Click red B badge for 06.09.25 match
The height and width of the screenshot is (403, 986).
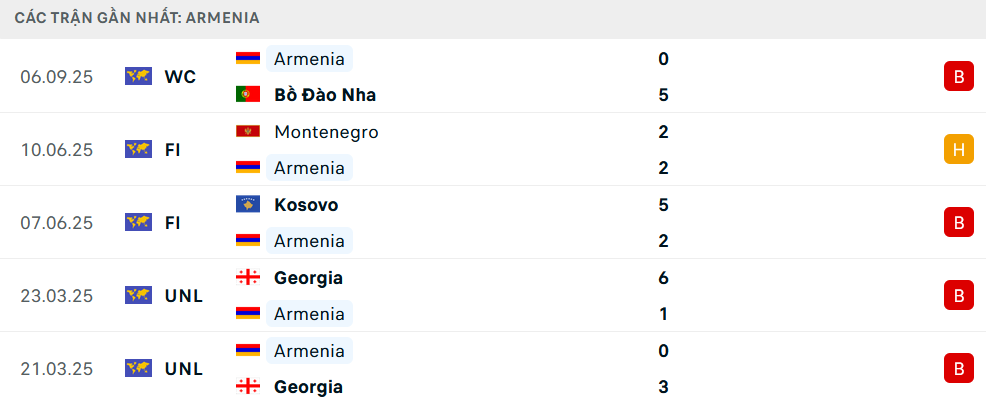pos(958,77)
